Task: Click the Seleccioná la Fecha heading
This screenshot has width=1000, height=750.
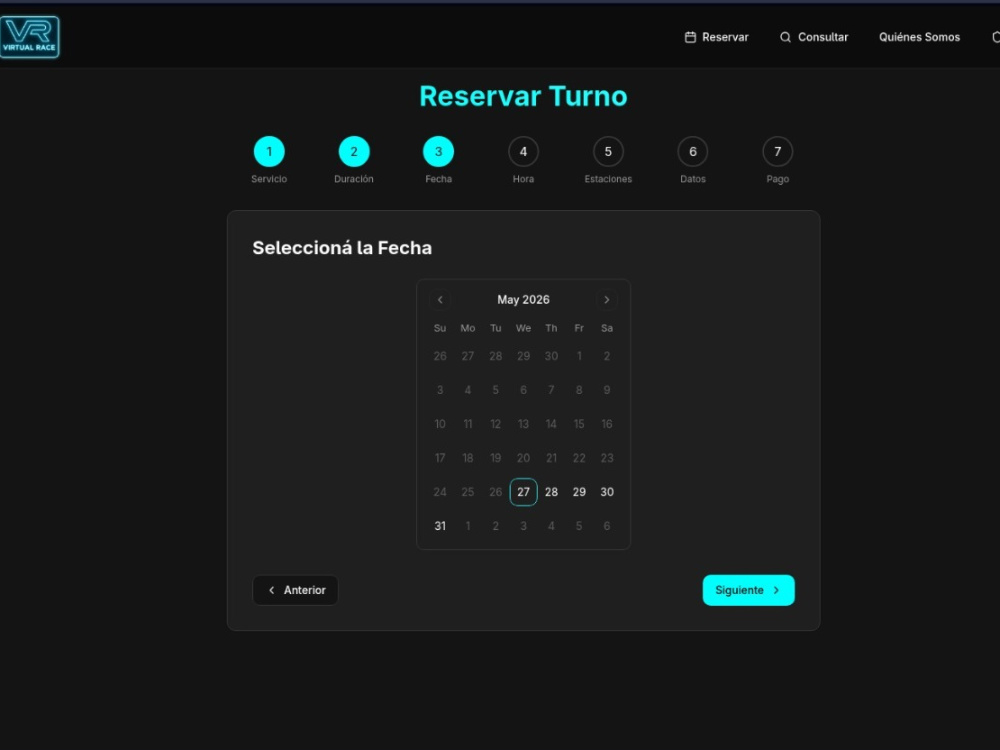Action: tap(342, 248)
